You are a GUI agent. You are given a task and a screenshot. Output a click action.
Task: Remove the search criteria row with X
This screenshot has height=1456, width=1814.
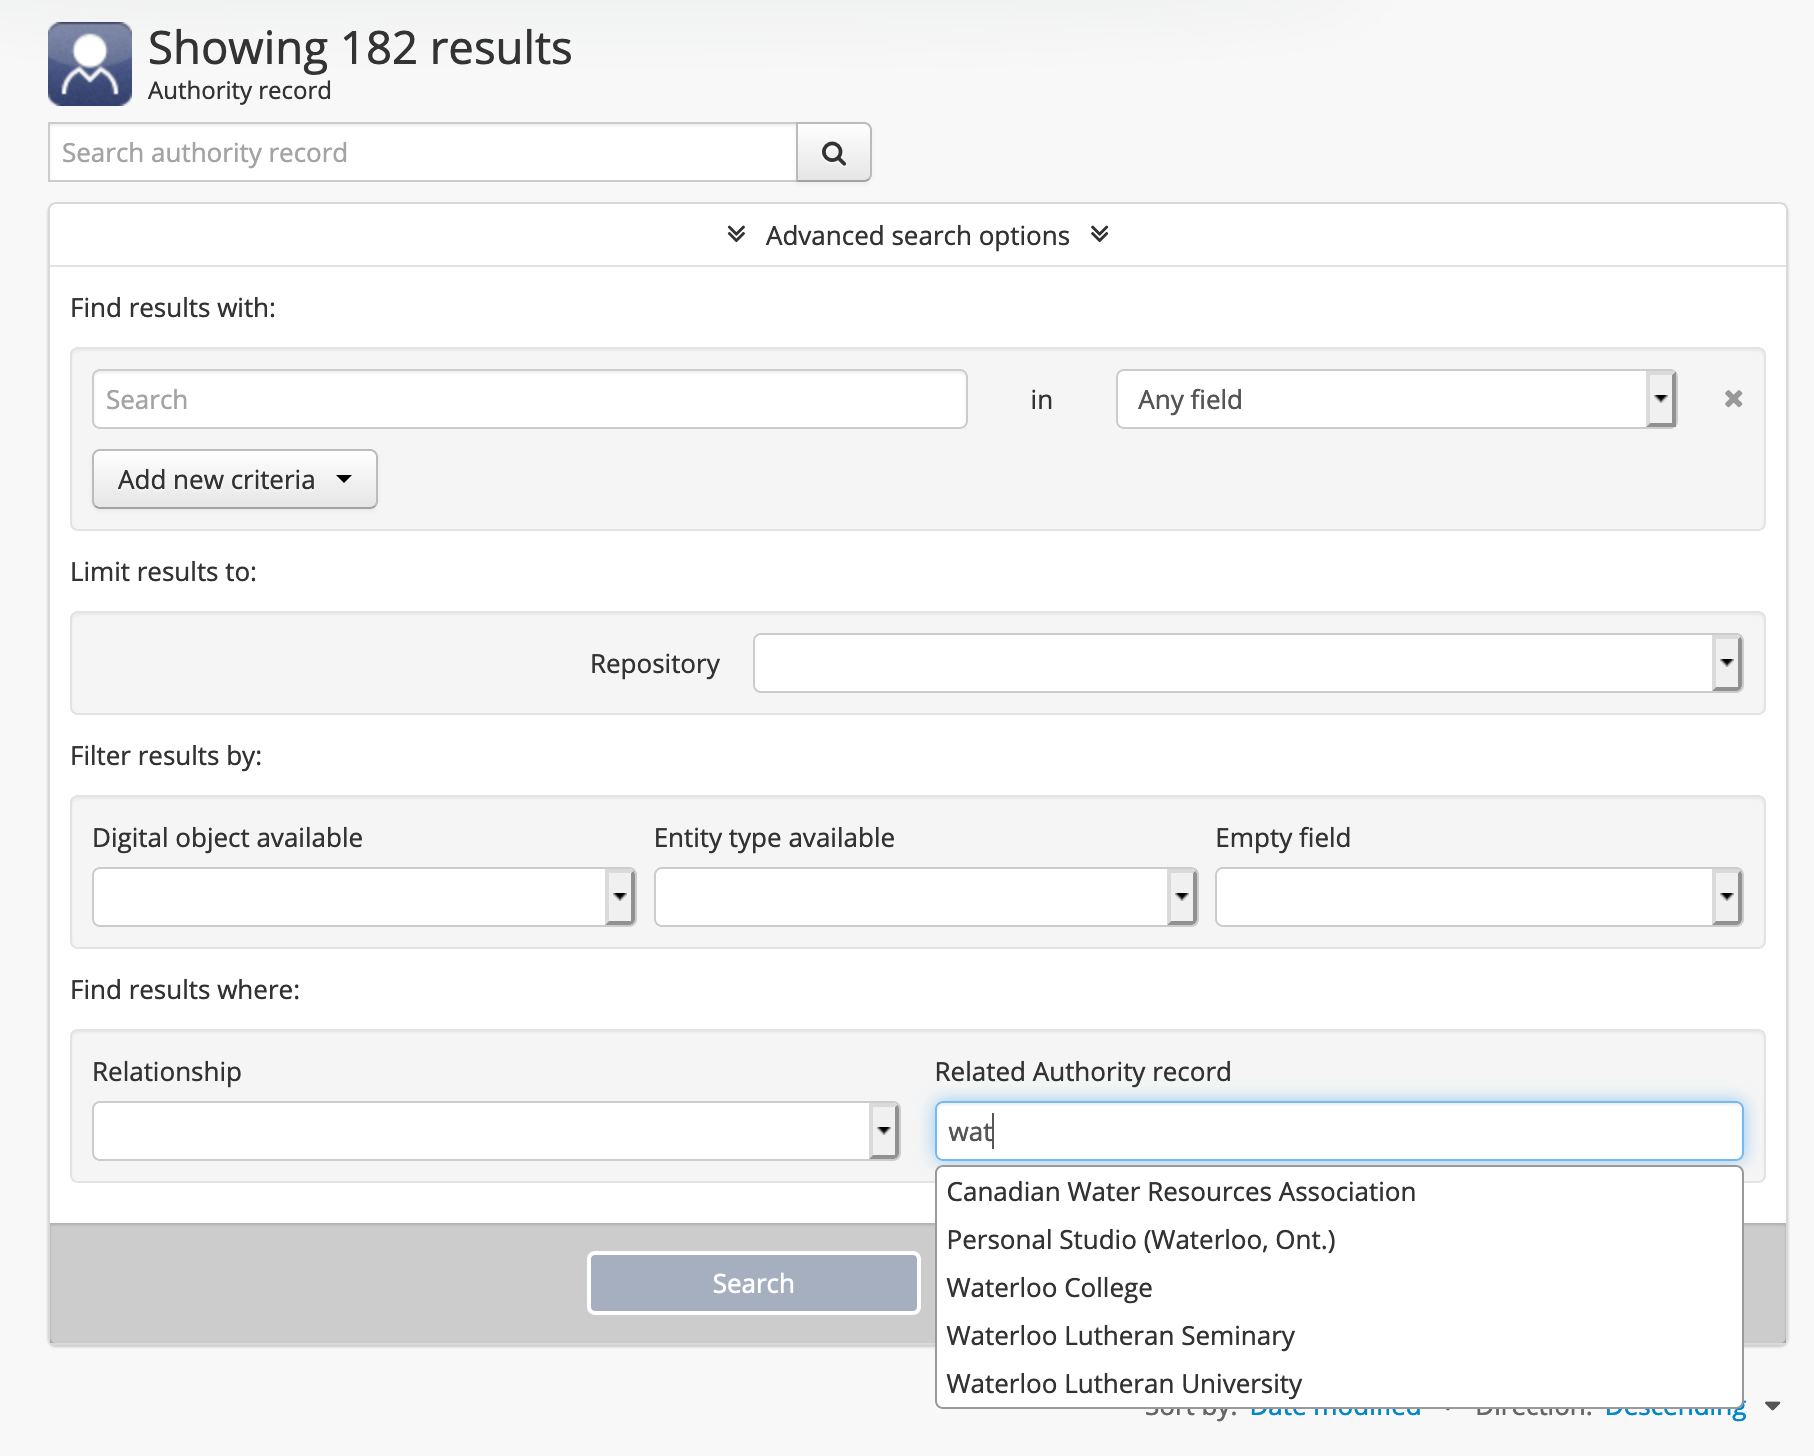(x=1733, y=399)
